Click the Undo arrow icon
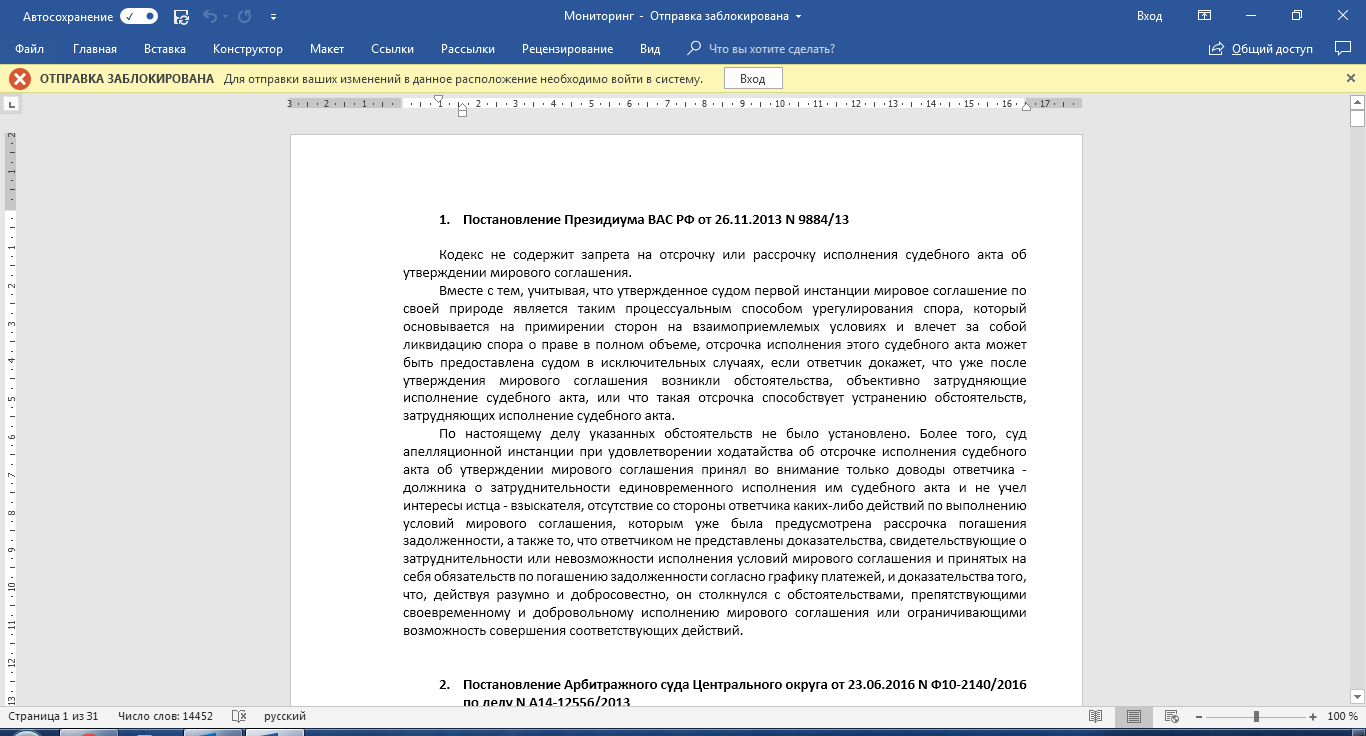Viewport: 1366px width, 736px height. tap(209, 16)
